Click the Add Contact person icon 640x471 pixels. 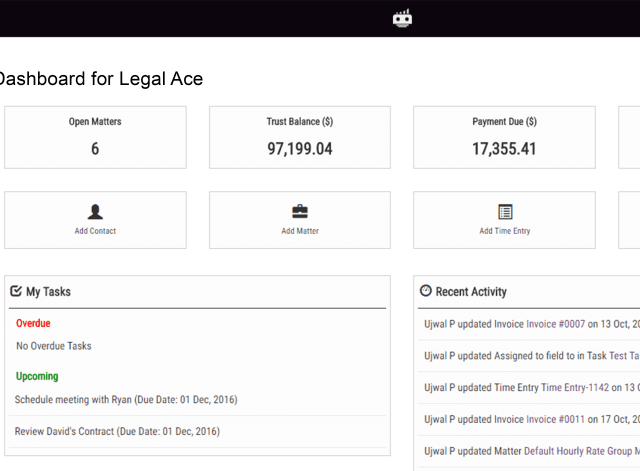click(95, 212)
